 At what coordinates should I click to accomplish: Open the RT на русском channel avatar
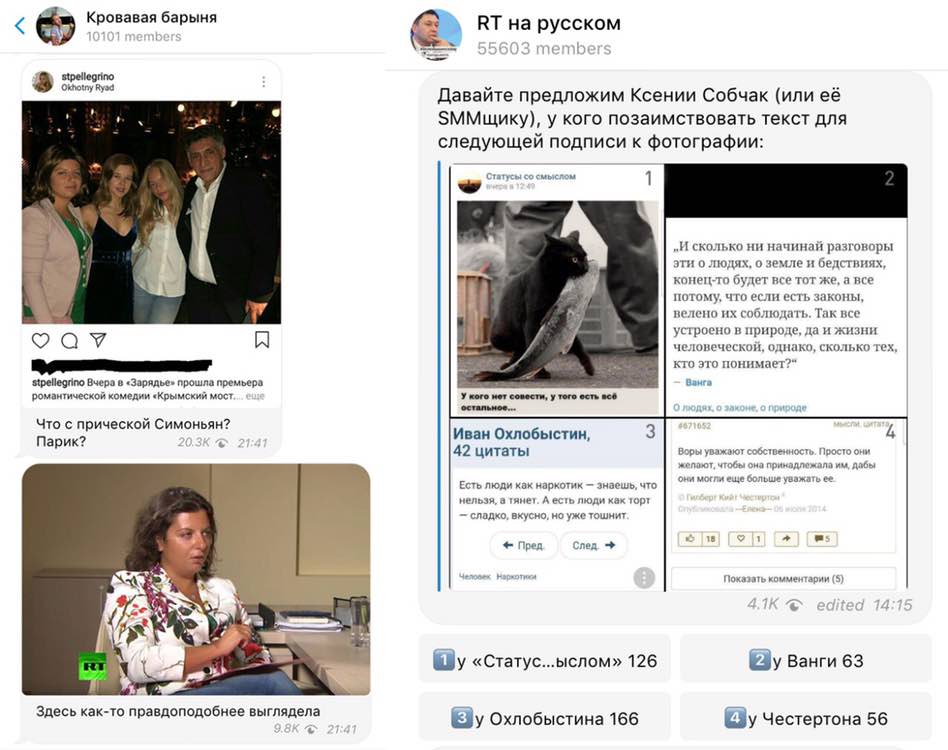click(435, 34)
